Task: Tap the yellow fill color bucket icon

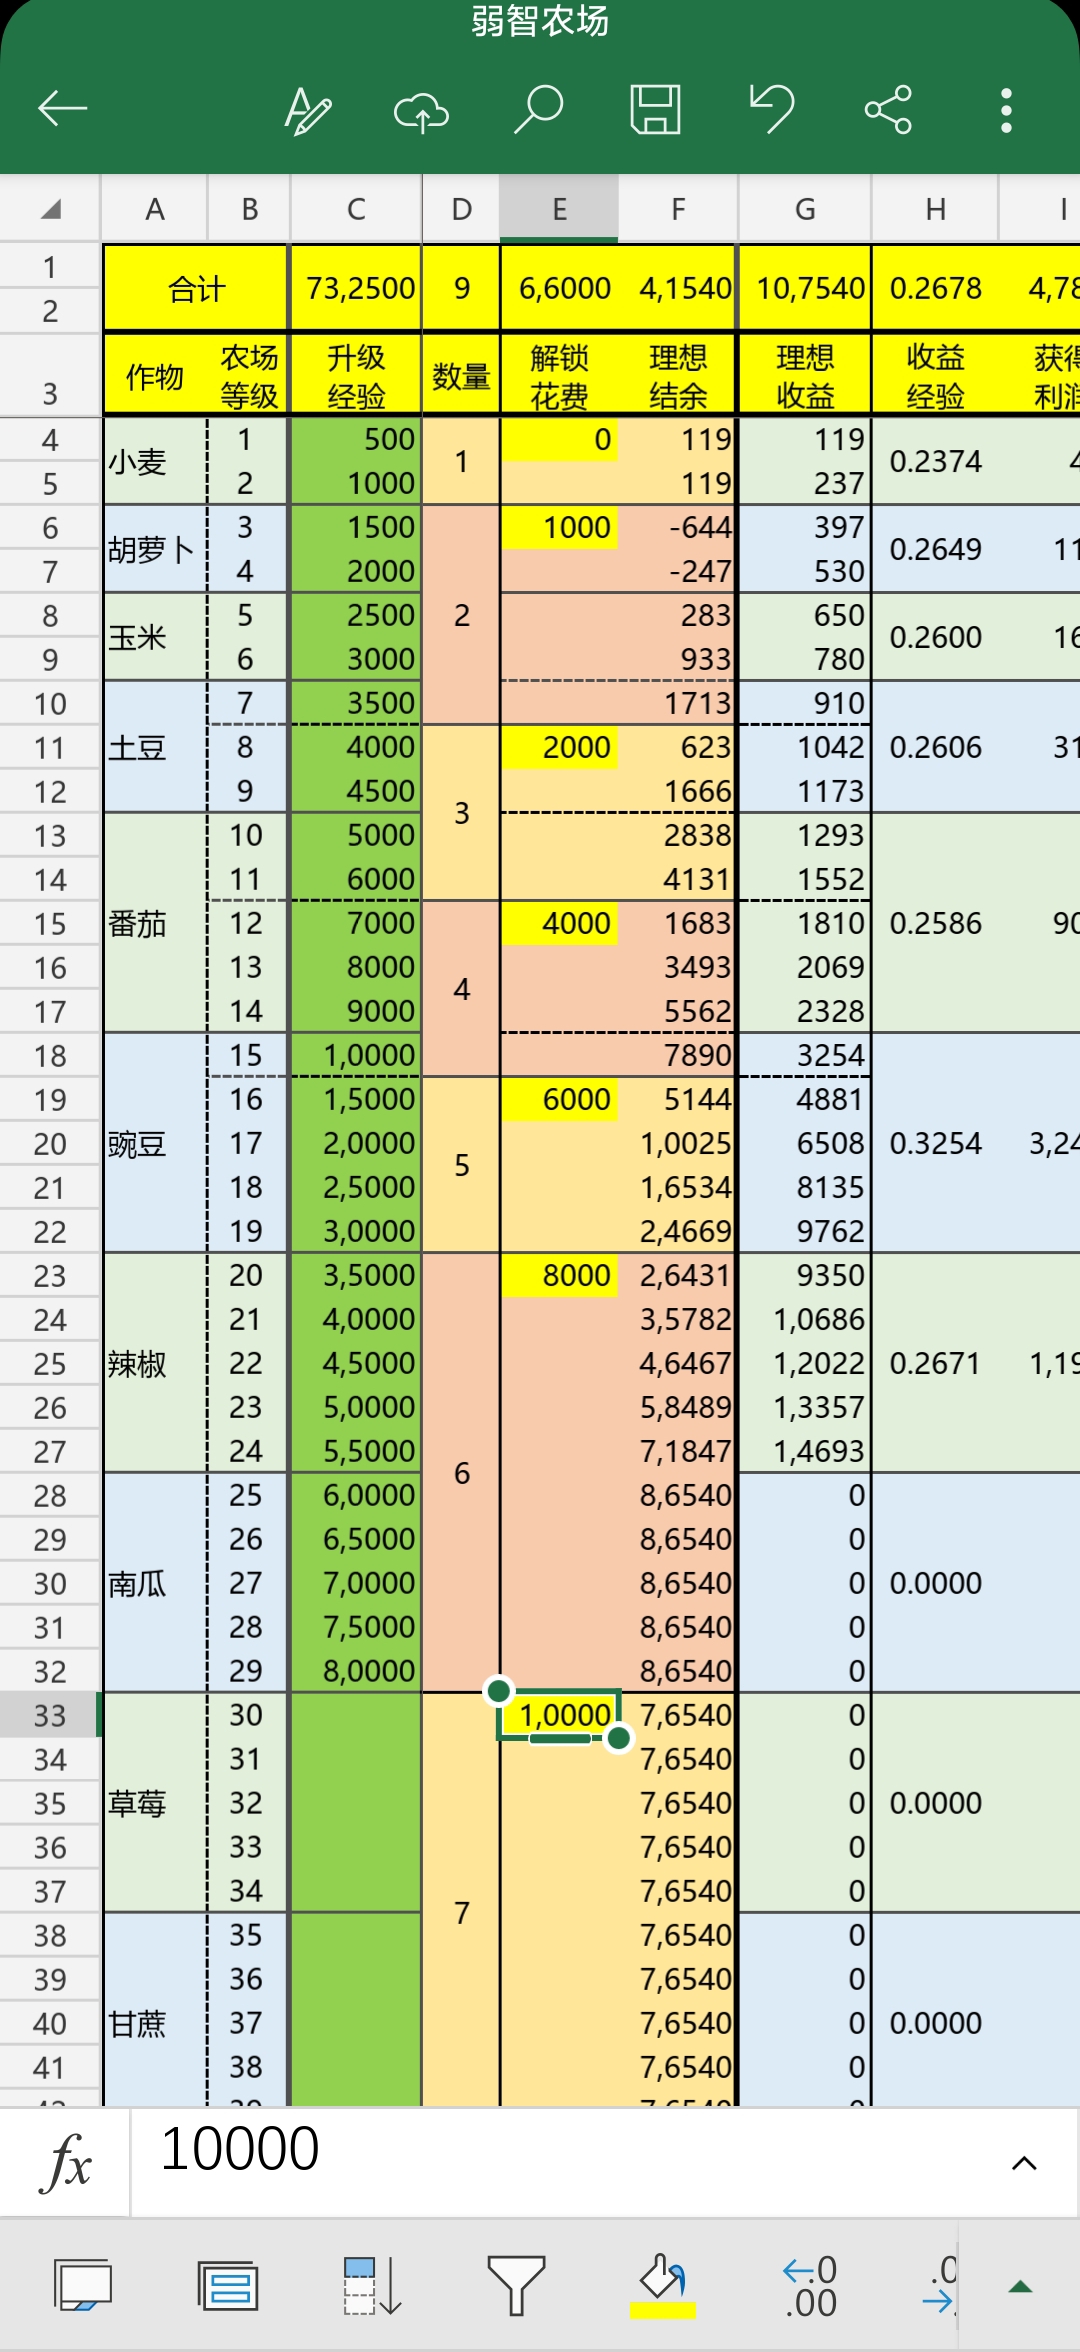Action: (662, 2286)
